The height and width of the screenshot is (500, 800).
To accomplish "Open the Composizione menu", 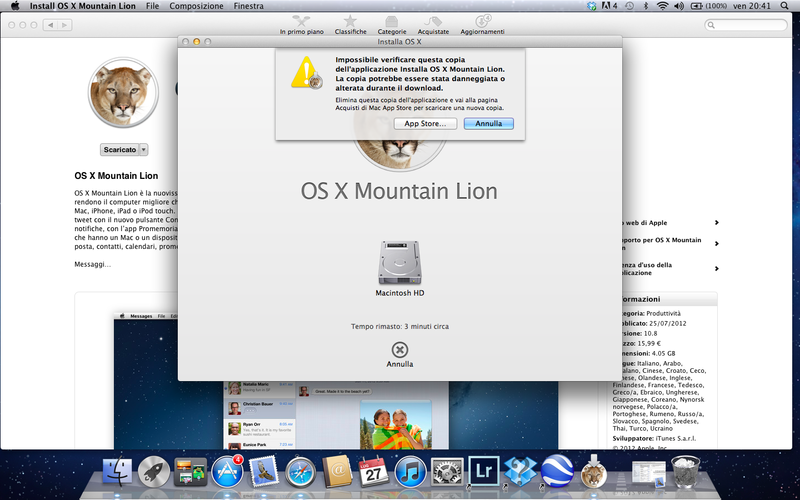I will coord(196,6).
